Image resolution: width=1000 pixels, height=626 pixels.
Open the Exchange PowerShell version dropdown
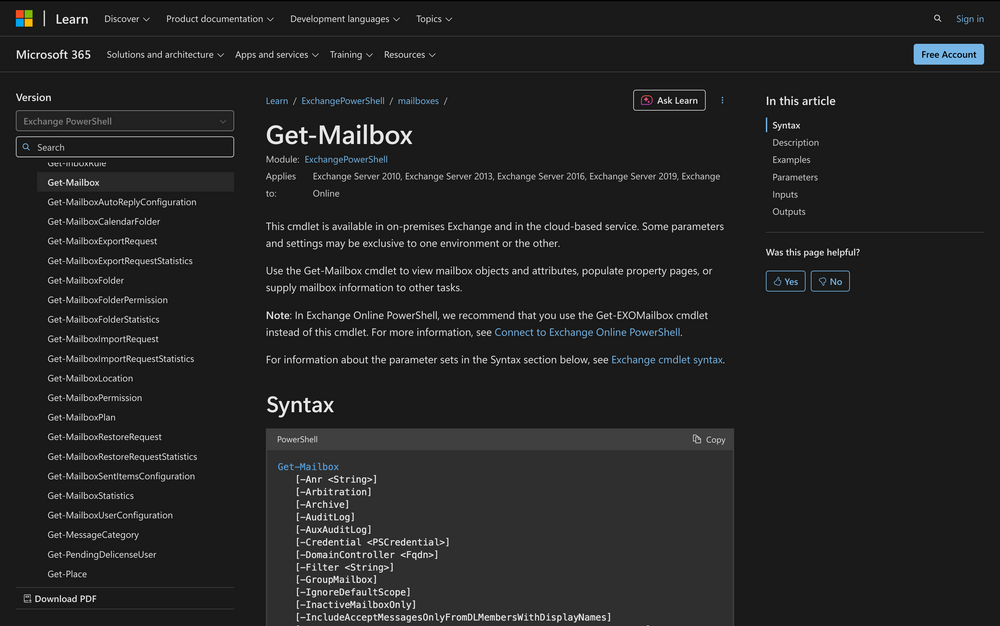[x=125, y=121]
